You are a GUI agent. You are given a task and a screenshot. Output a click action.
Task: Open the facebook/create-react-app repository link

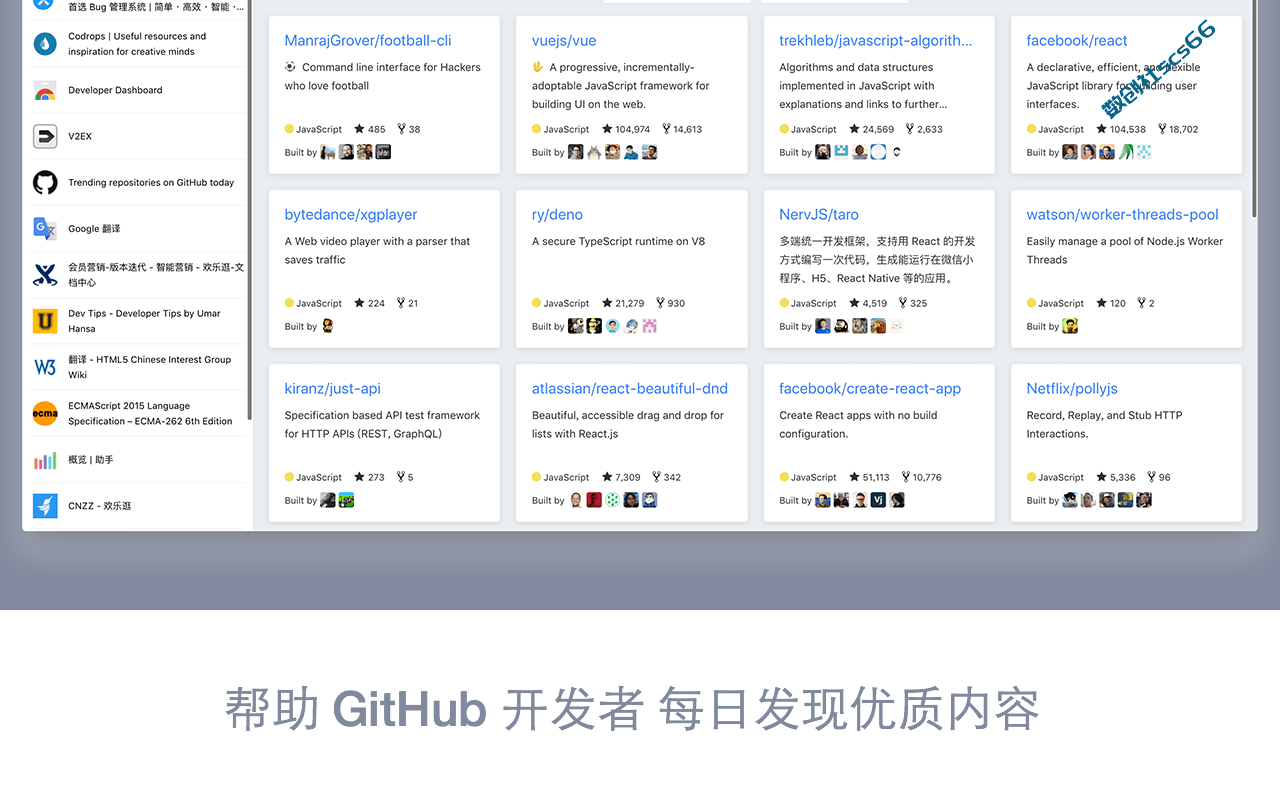[x=870, y=389]
